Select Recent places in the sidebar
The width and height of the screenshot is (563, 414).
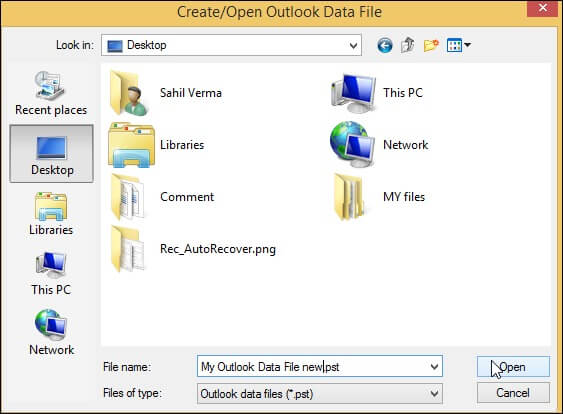51,93
